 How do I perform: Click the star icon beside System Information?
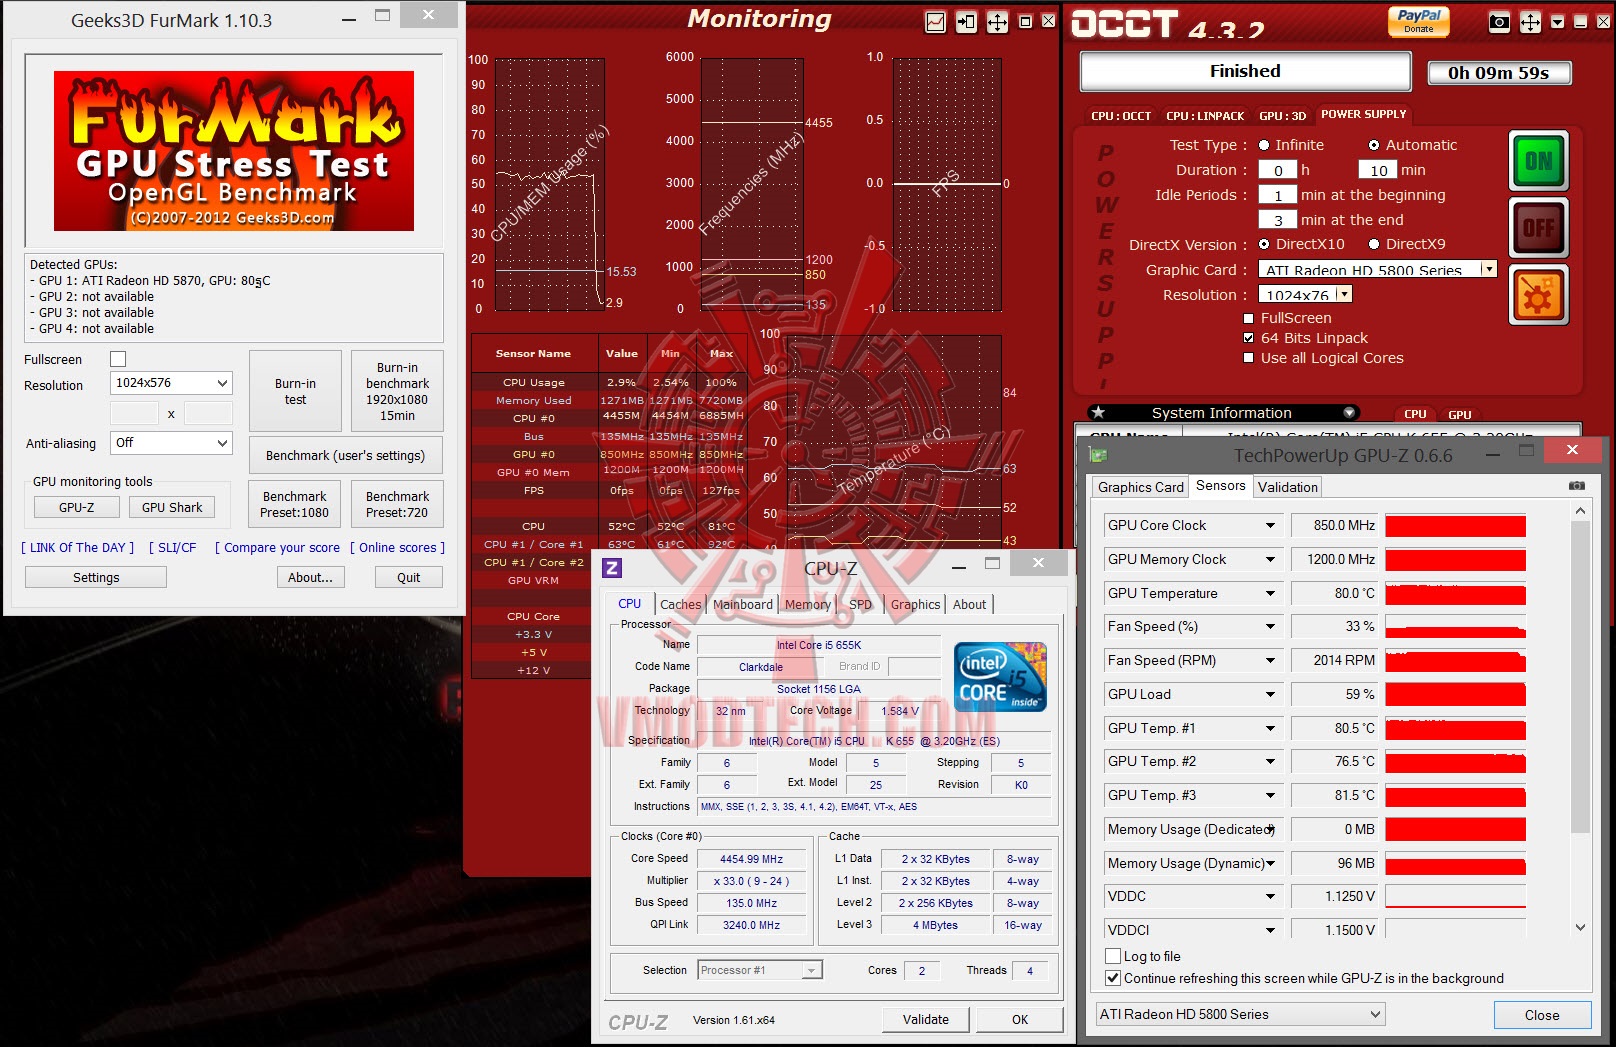coord(1098,412)
